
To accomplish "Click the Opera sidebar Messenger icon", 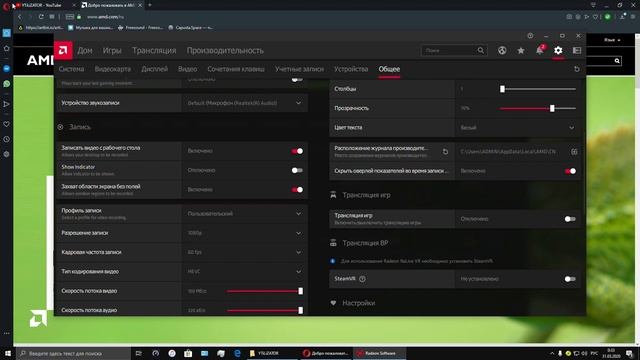I will pos(7,68).
